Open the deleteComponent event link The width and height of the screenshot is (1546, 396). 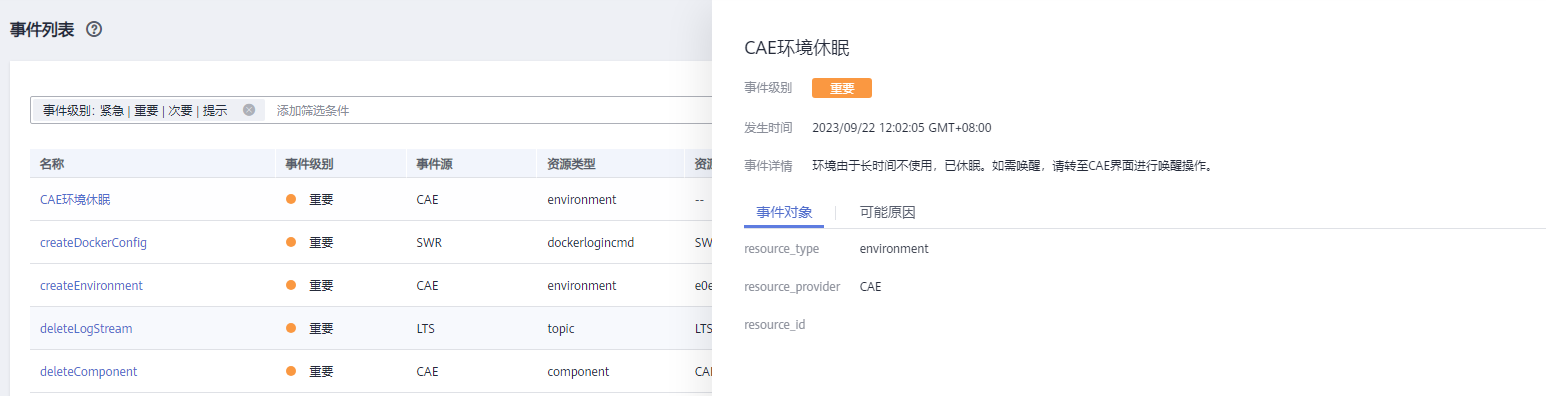pos(88,371)
